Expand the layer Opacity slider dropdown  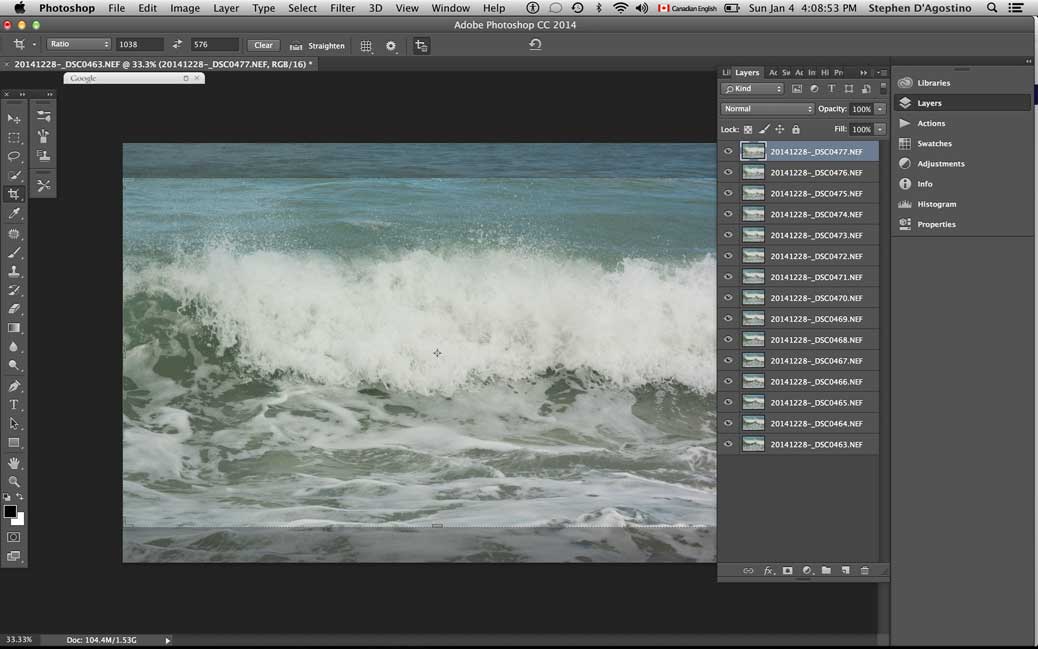point(880,109)
